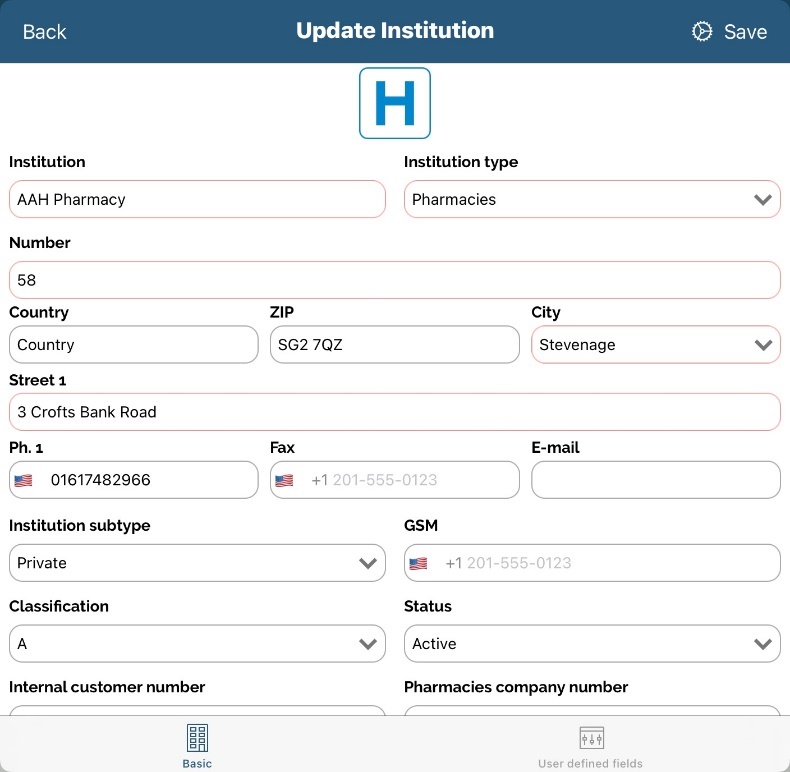Expand the City dropdown showing Stevenage
Viewport: 790px width, 772px height.
[x=655, y=345]
